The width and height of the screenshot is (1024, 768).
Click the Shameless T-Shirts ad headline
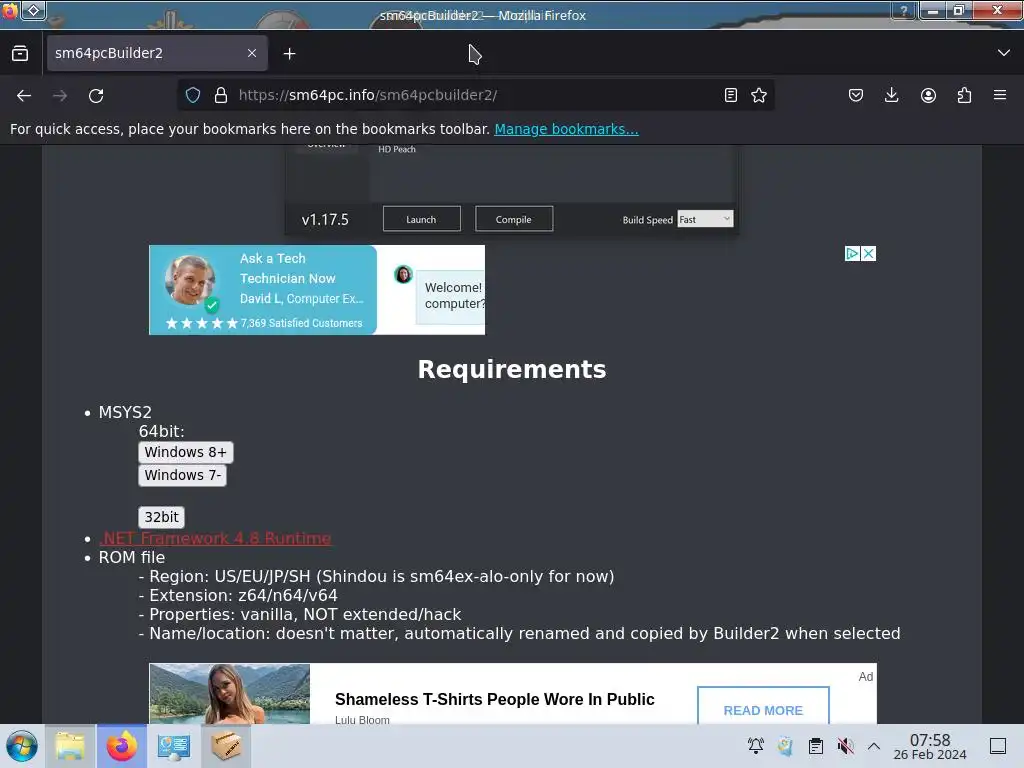494,699
